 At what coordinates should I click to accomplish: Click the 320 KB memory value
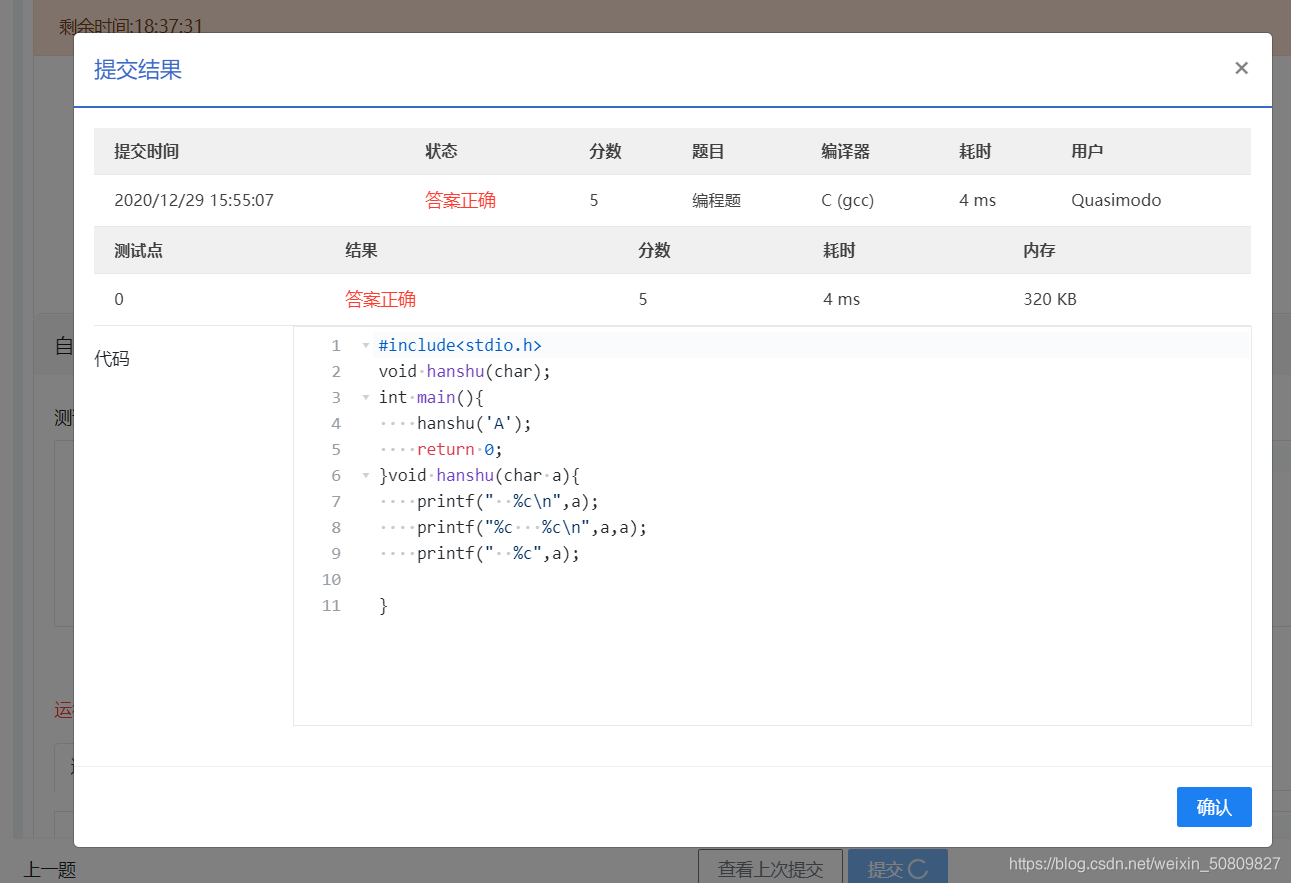point(1050,299)
